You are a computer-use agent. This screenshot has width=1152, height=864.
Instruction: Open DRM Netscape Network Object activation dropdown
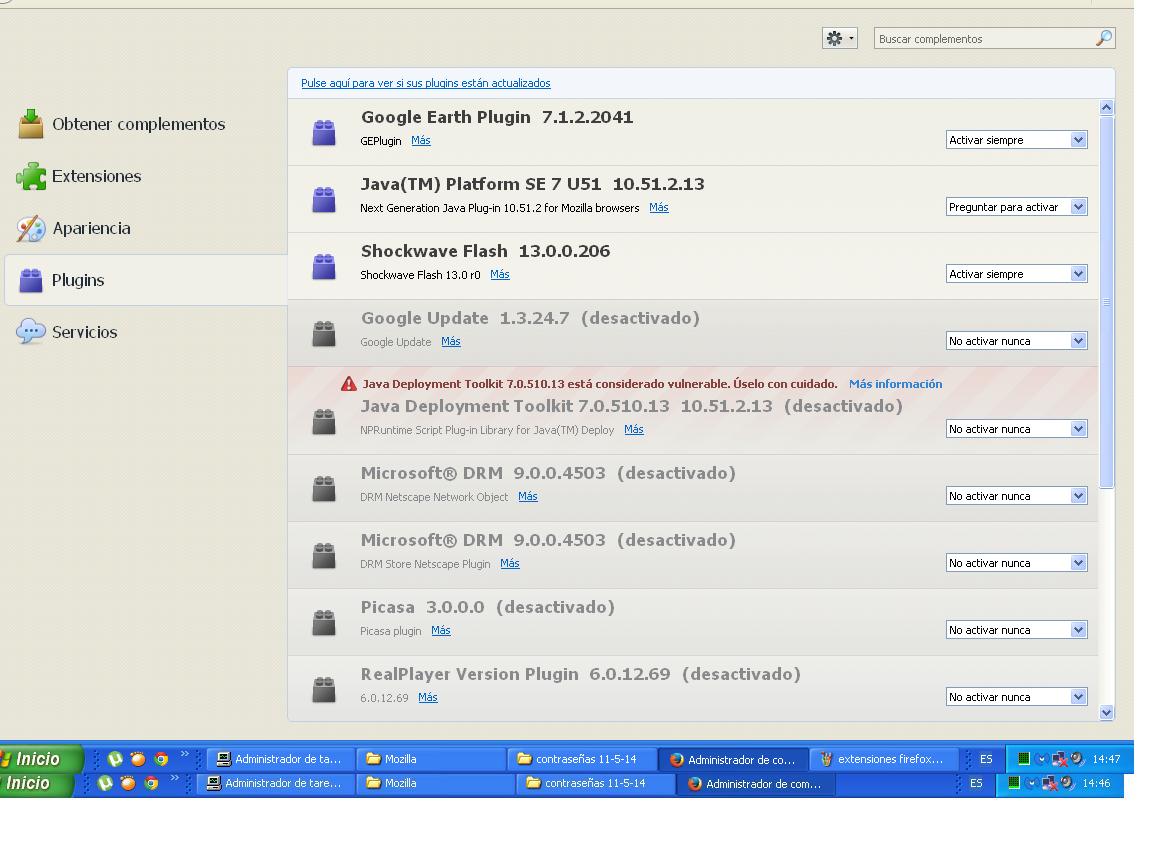click(1016, 495)
